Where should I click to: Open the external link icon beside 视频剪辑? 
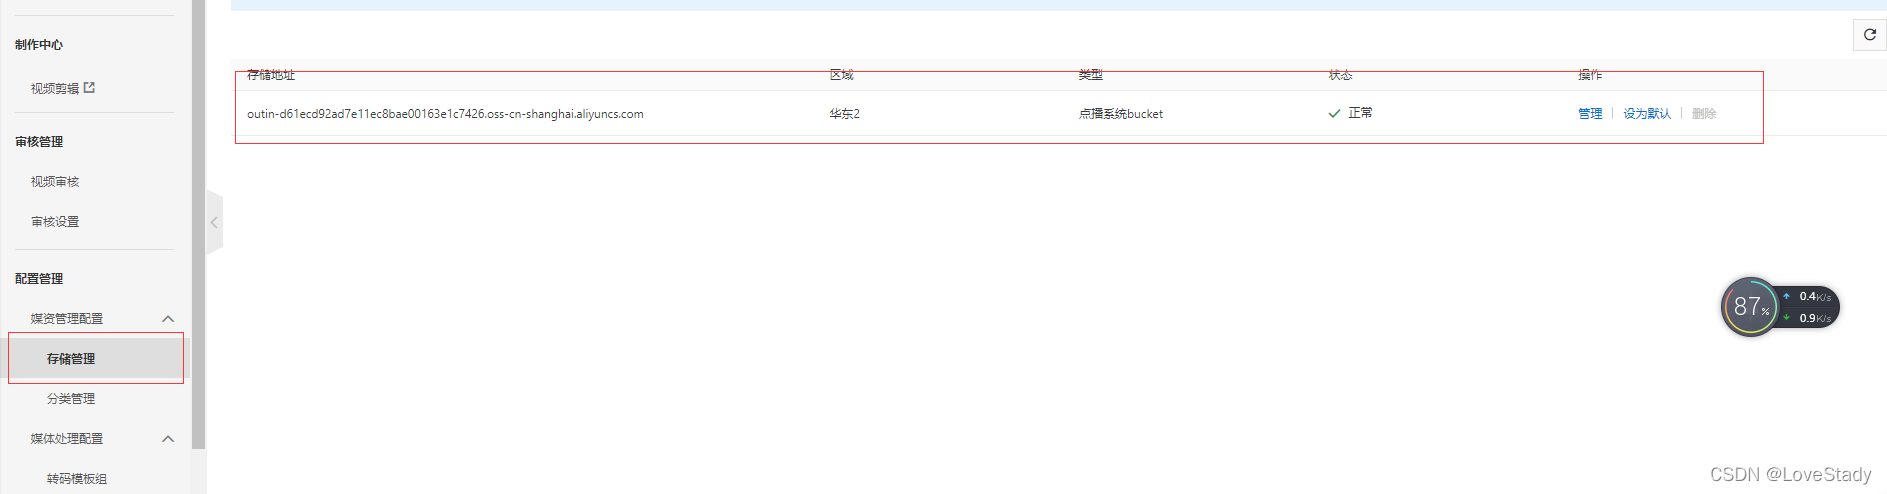[x=89, y=88]
